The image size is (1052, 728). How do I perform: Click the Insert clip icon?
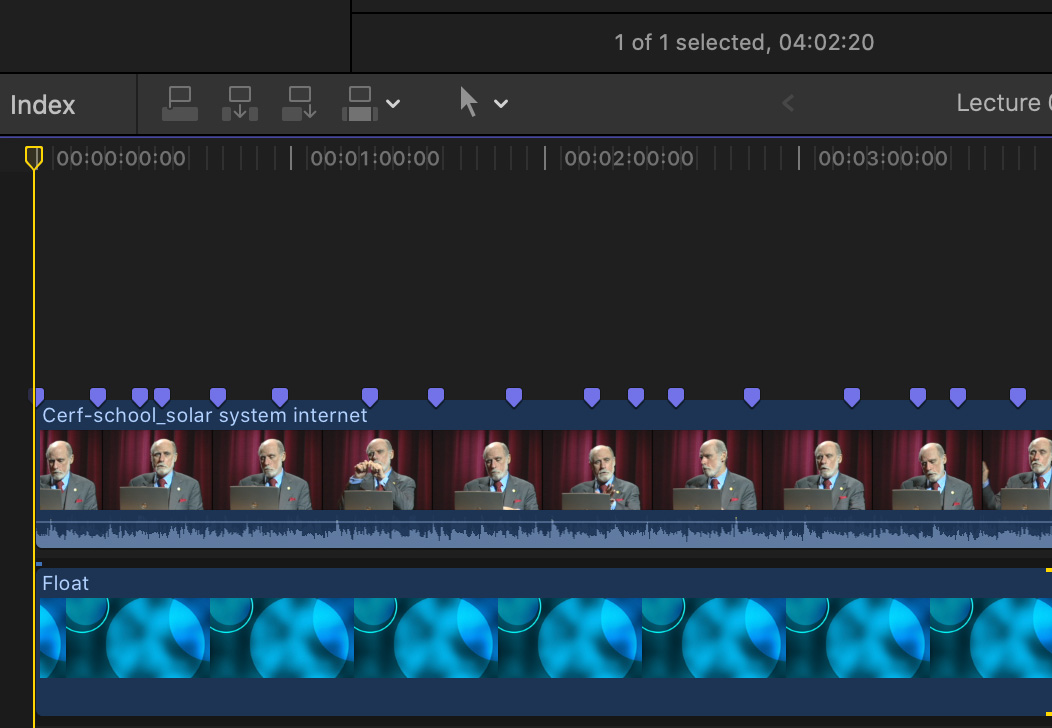click(240, 104)
